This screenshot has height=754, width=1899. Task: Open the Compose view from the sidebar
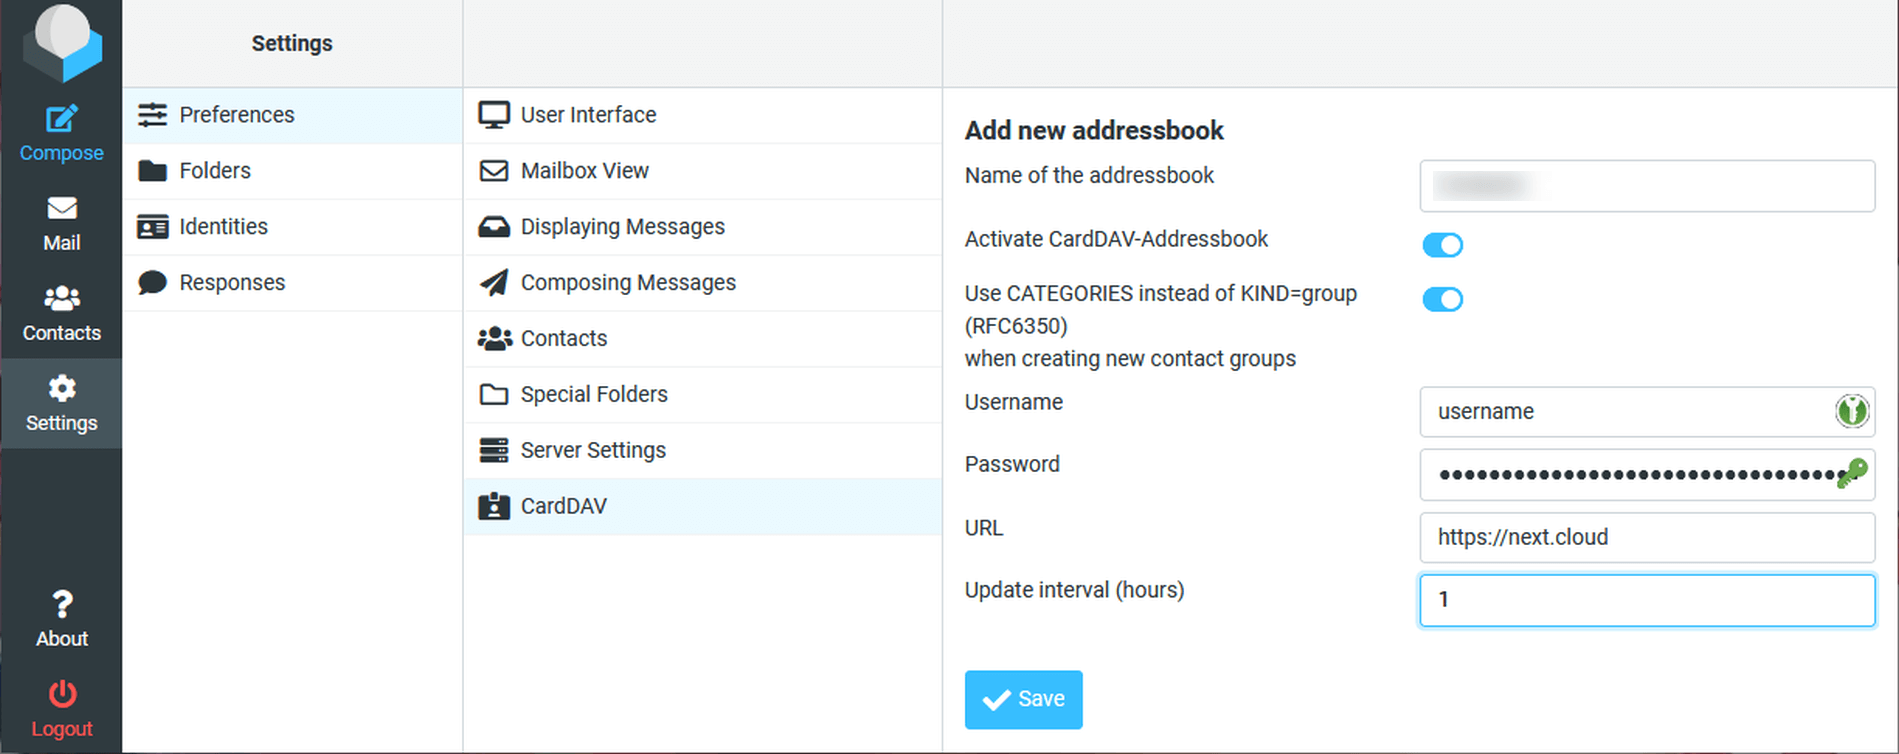click(61, 132)
